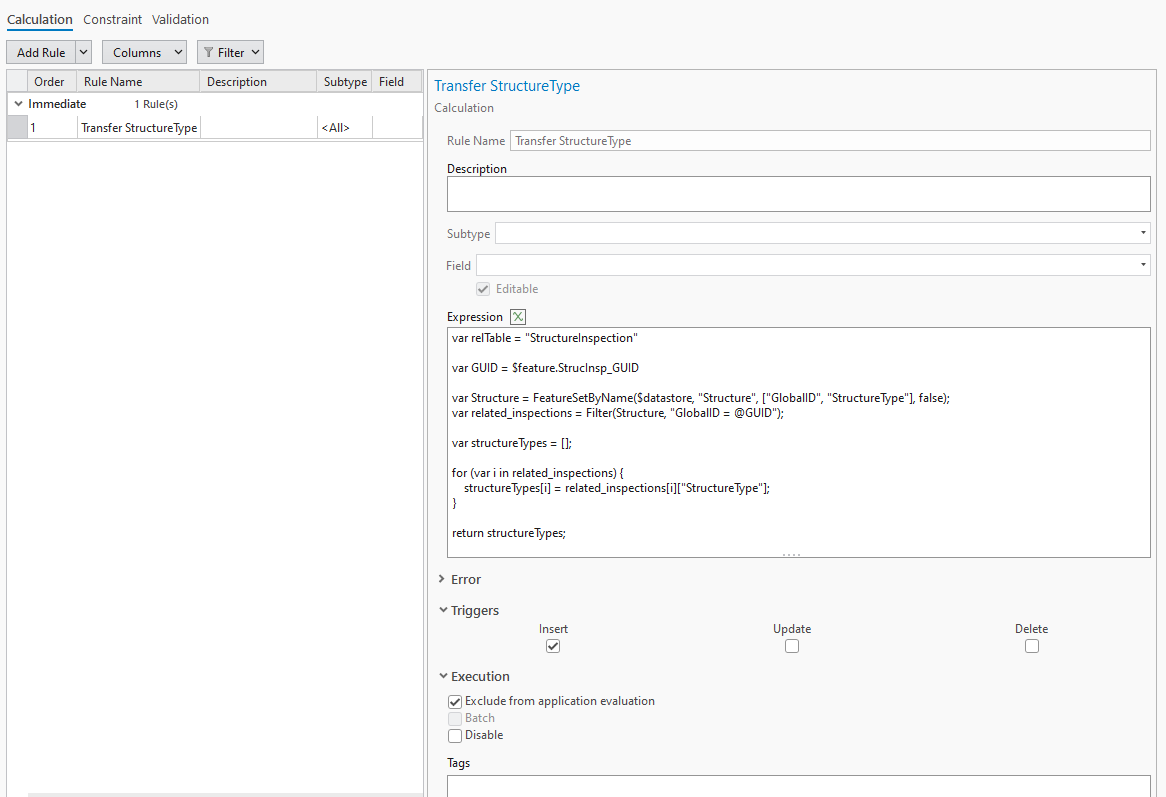1166x797 pixels.
Task: Uncheck the Insert trigger checkbox
Action: click(553, 645)
